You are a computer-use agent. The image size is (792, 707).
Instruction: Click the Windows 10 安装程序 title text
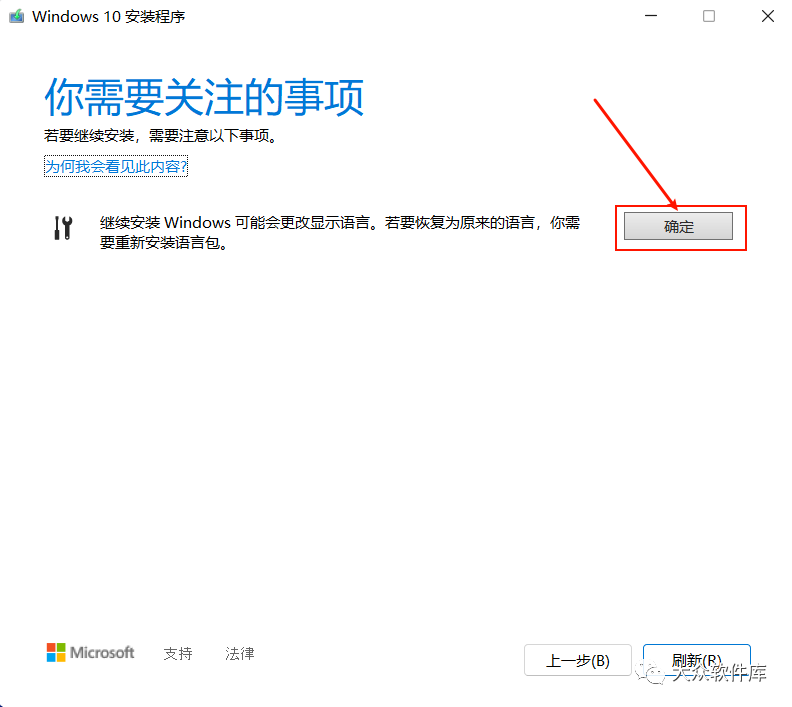109,16
